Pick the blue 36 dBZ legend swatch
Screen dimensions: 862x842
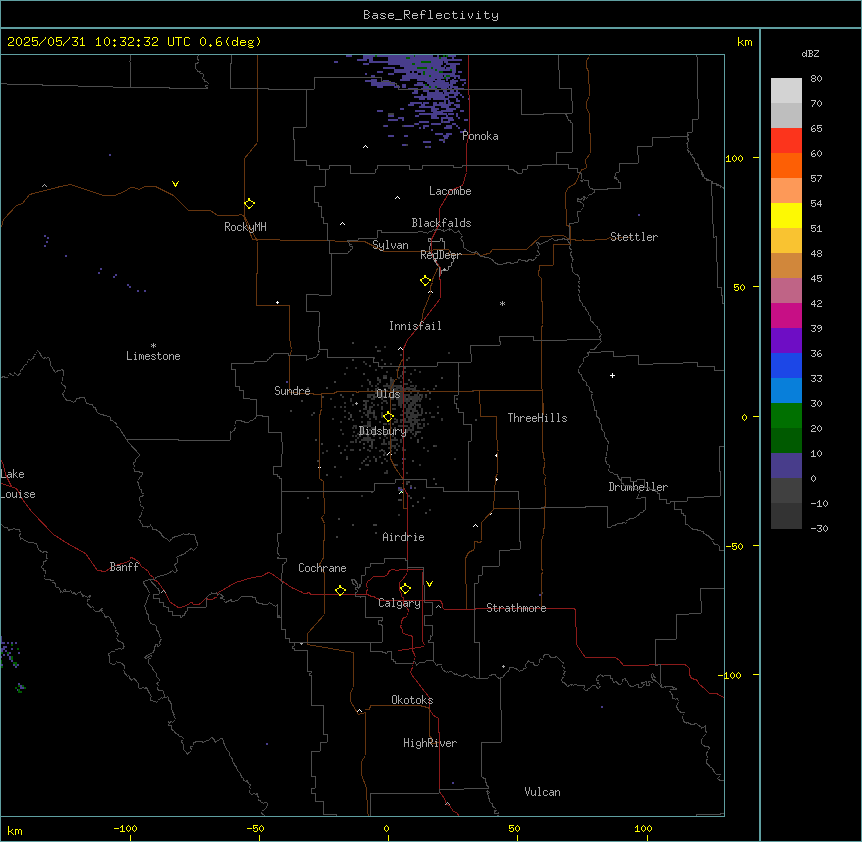click(786, 365)
